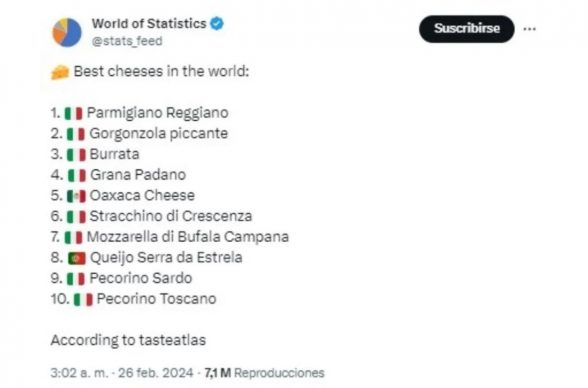
Task: Click the blue verified badge
Action: pos(217,24)
